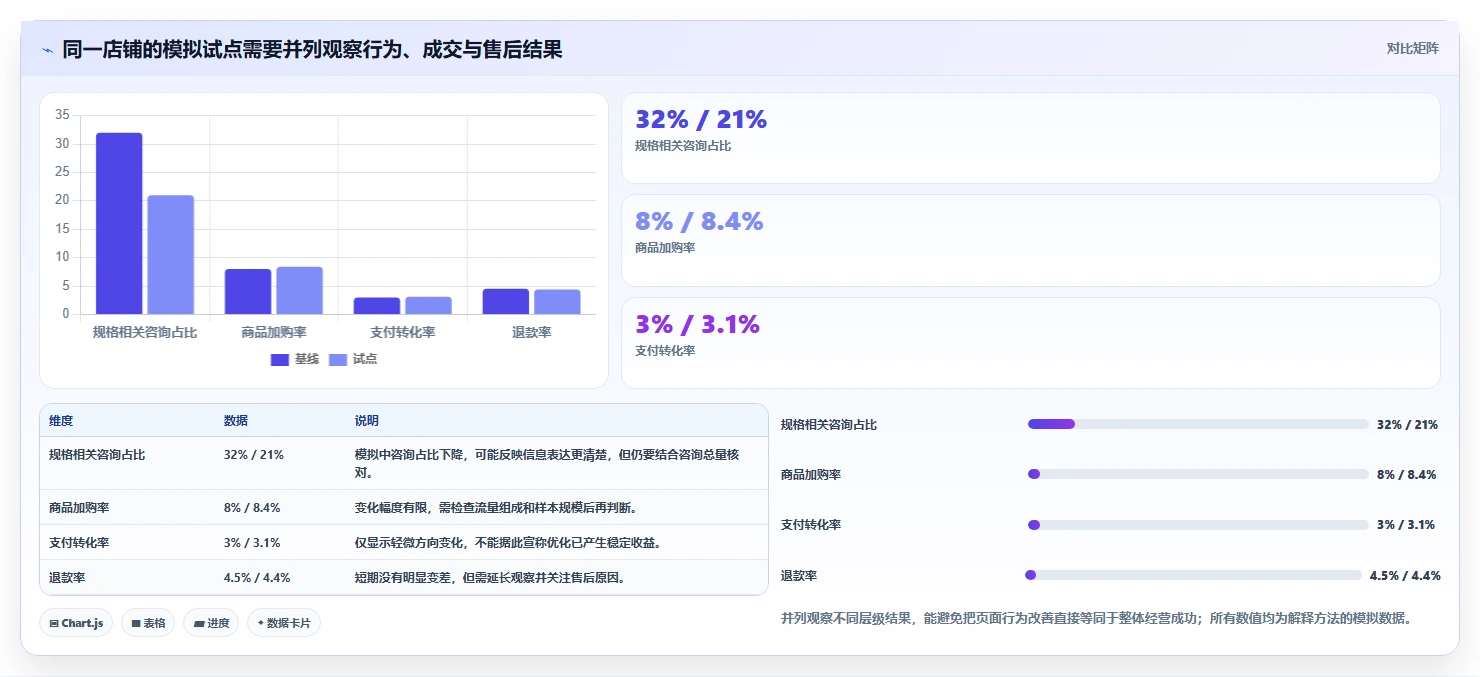1480x677 pixels.
Task: Click the 说明 table column header
Action: (367, 421)
